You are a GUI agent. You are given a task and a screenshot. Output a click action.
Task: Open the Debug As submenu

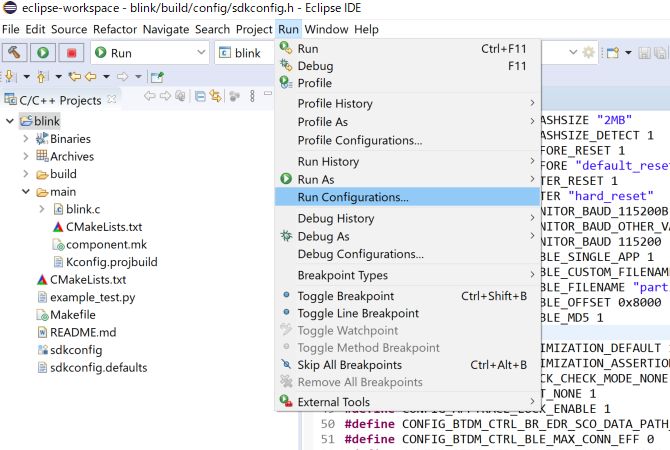[408, 236]
